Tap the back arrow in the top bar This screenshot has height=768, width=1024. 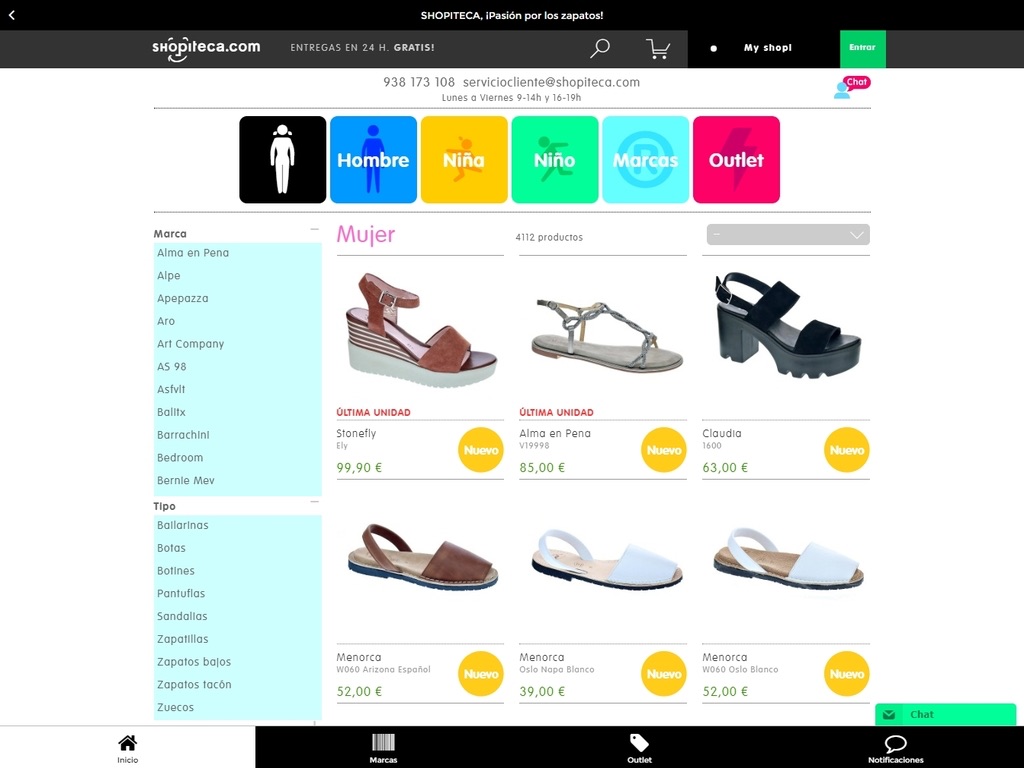coord(12,15)
